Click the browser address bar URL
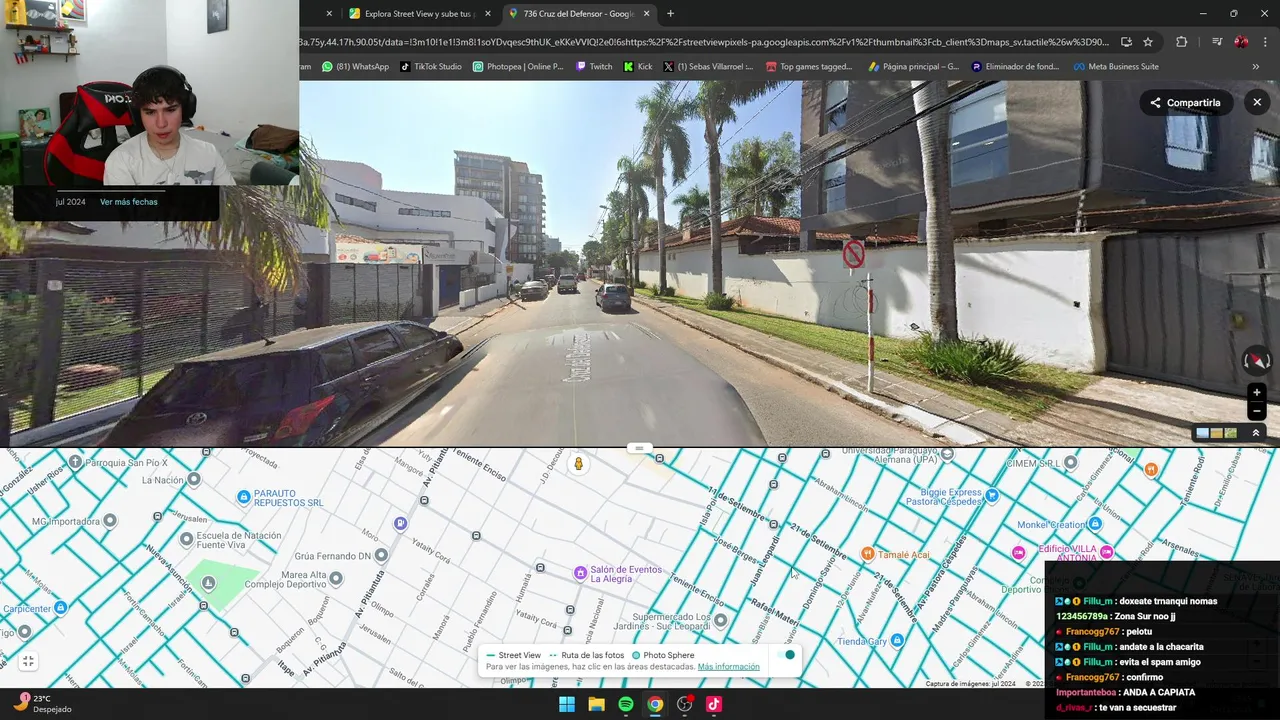 [703, 42]
